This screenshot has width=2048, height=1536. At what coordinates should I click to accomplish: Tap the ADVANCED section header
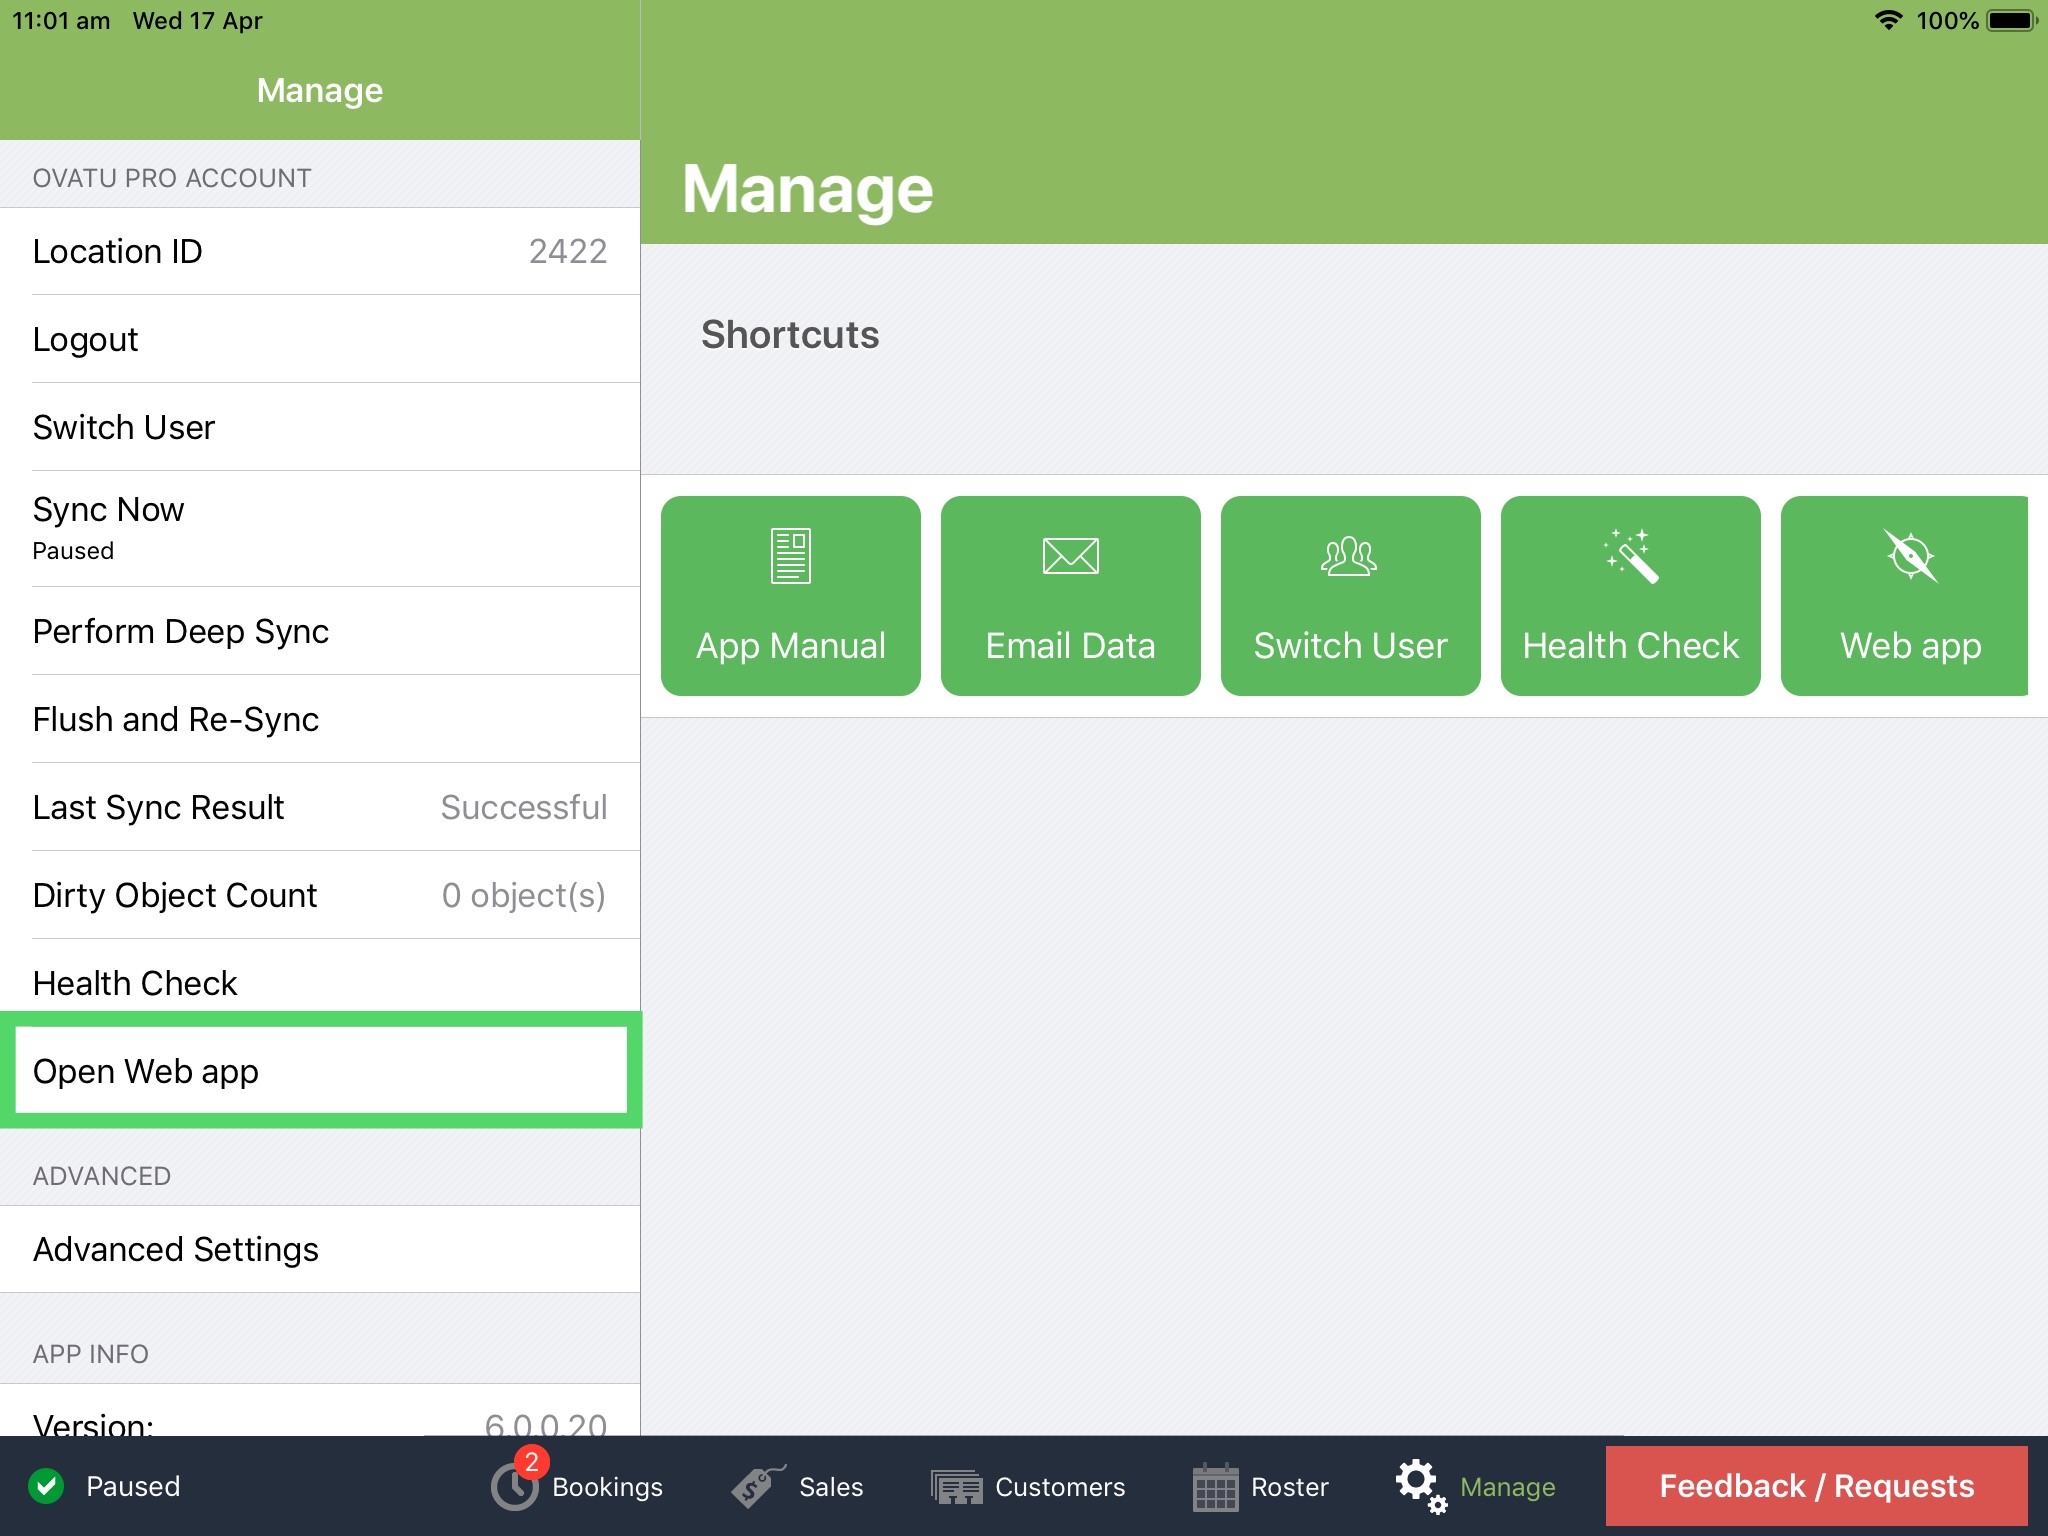102,1176
